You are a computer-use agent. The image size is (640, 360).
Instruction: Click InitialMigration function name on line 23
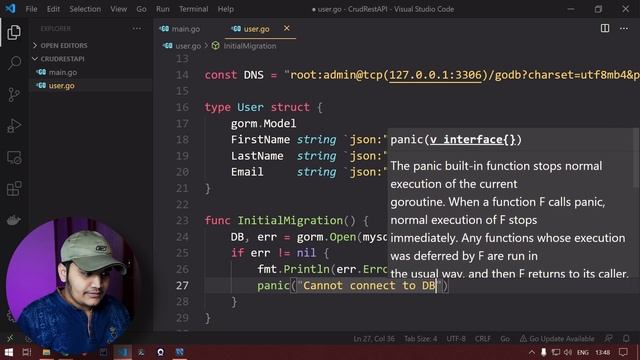290,220
